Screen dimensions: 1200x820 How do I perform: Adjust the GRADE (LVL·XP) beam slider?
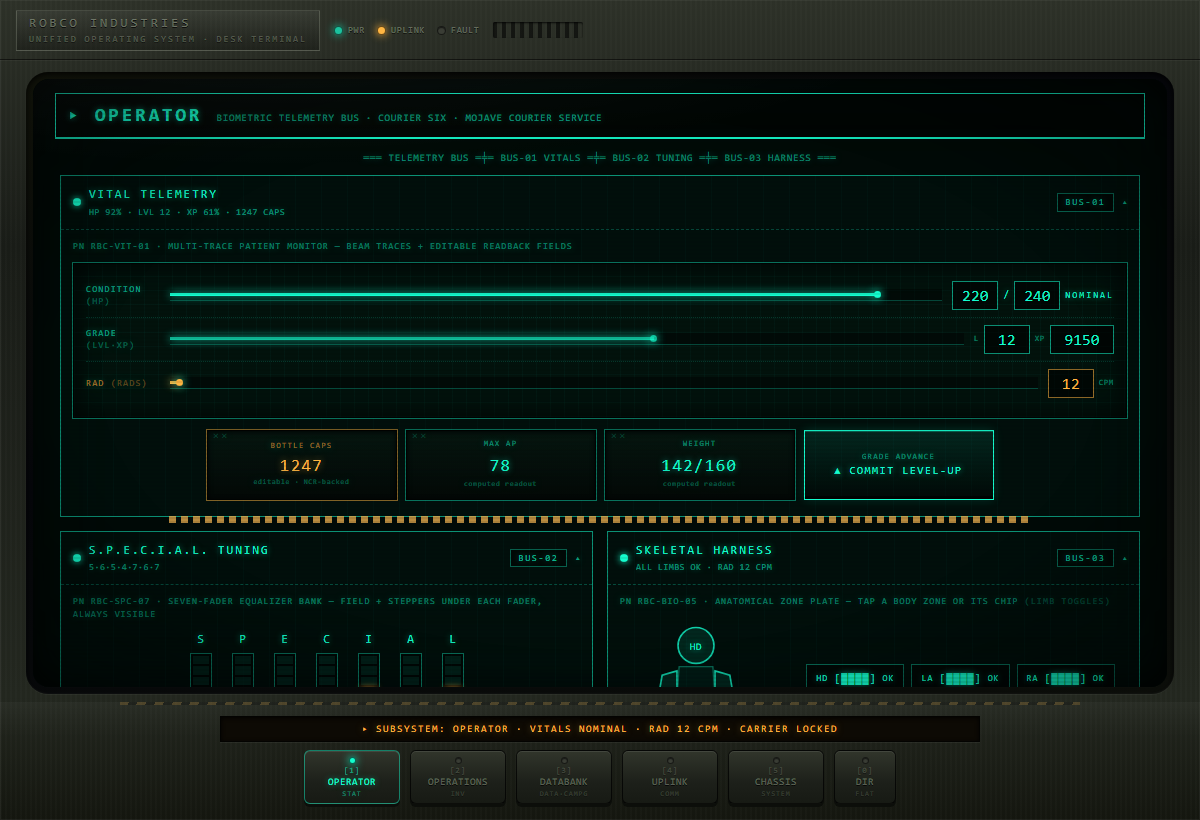[x=567, y=339]
